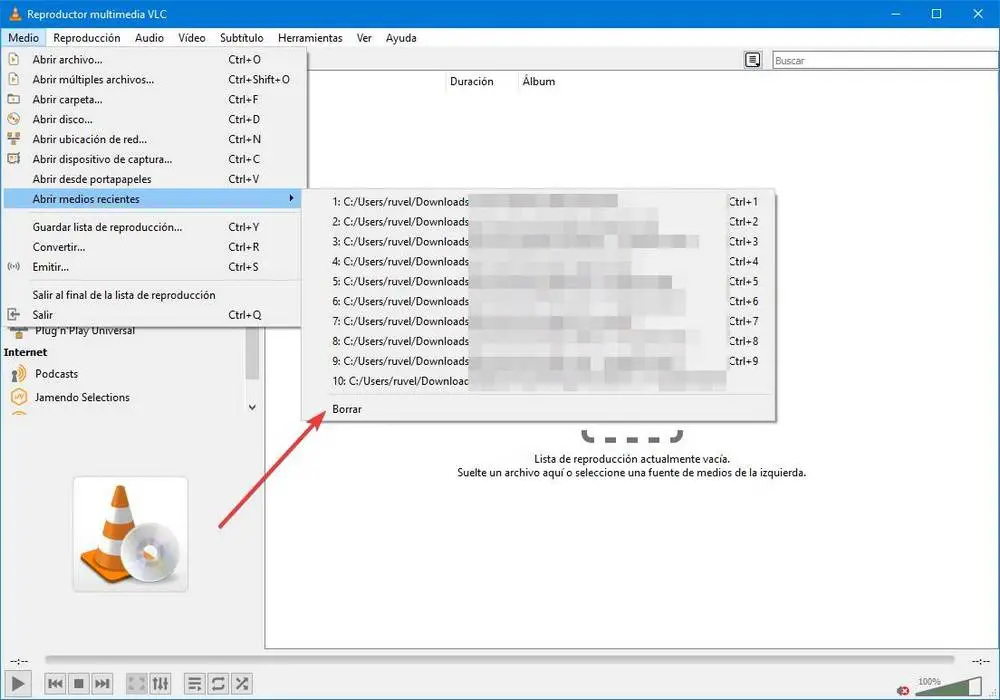The image size is (1000, 700).
Task: Toggle random shuffle playback
Action: click(x=242, y=684)
